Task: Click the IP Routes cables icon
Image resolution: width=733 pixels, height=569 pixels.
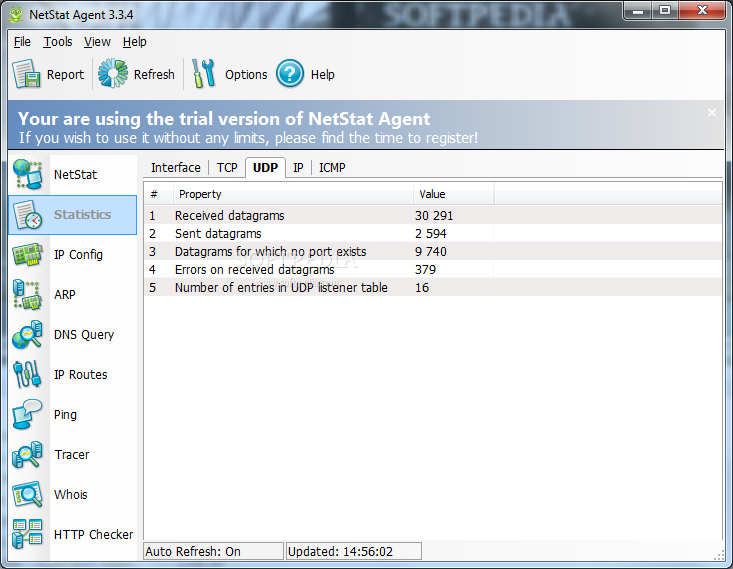Action: click(28, 375)
